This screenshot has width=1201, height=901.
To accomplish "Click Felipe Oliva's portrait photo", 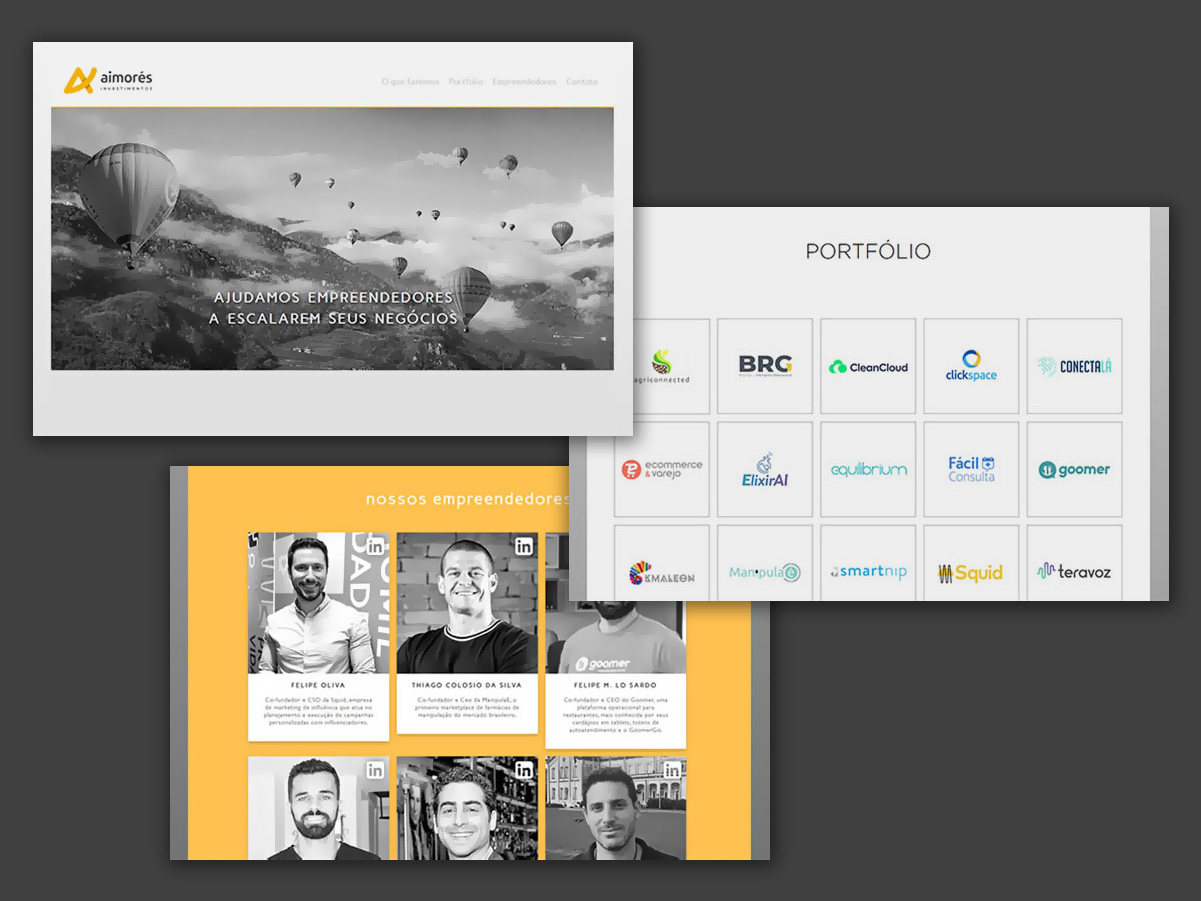I will click(318, 603).
